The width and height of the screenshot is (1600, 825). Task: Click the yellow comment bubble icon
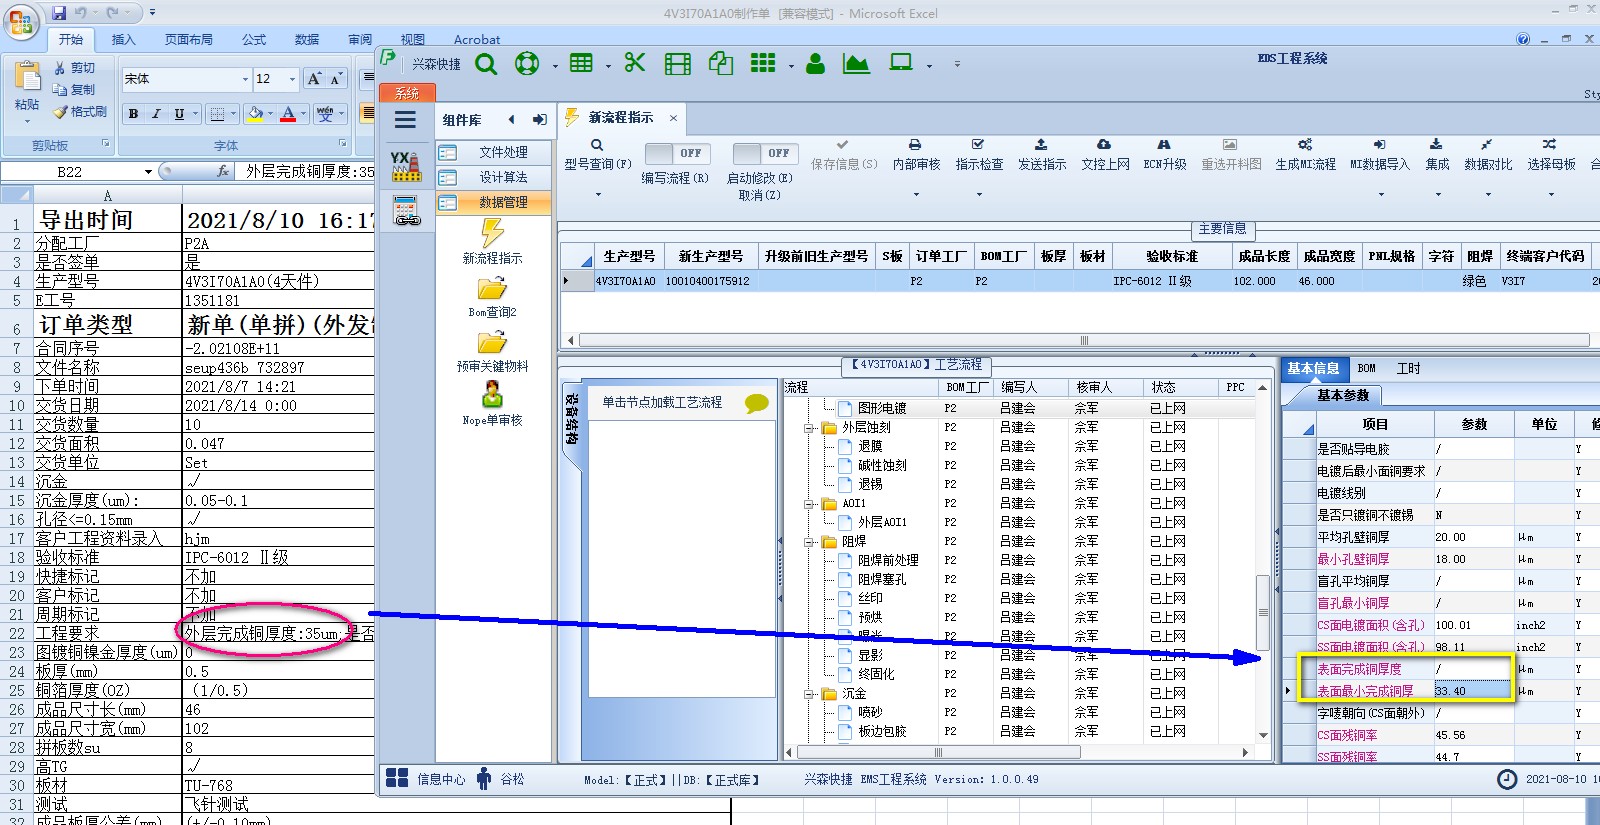pos(757,403)
